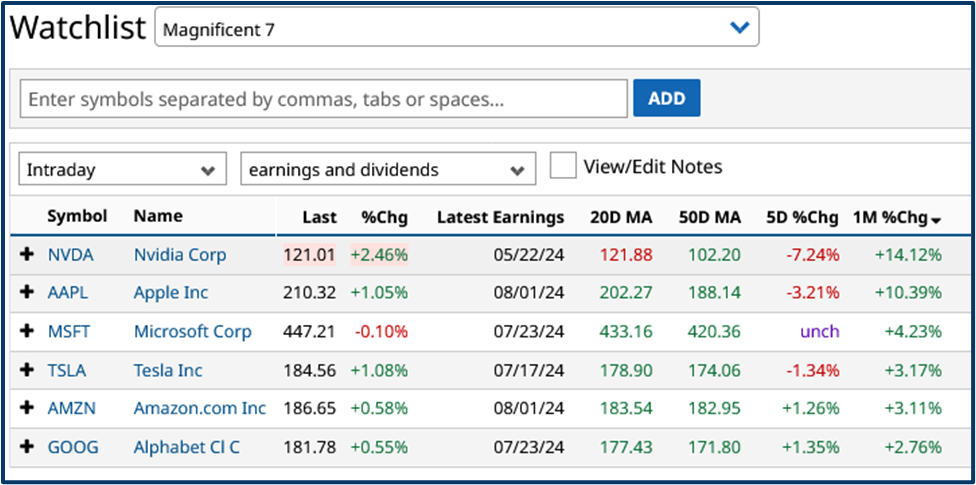
Task: Expand the TSLA row plus icon
Action: [x=27, y=370]
